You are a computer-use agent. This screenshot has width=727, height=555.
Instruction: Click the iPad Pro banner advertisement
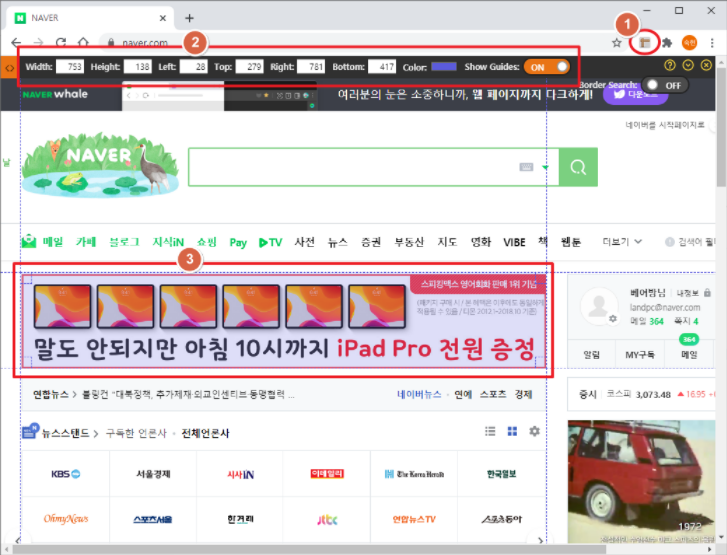click(x=284, y=321)
